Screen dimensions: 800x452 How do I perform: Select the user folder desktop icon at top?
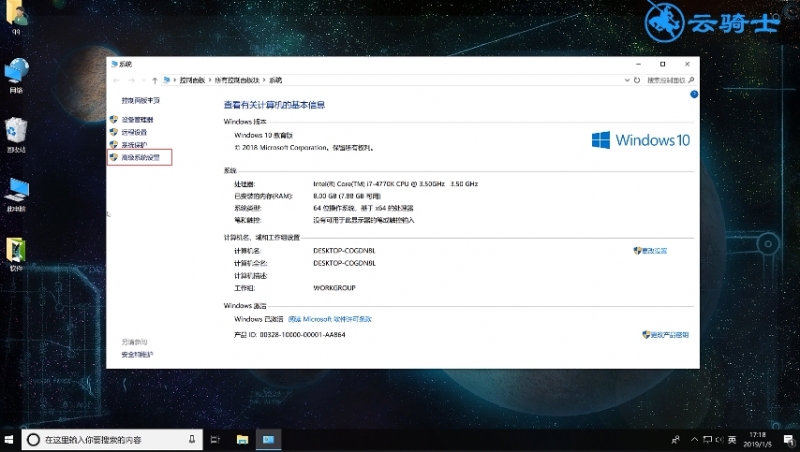16,18
